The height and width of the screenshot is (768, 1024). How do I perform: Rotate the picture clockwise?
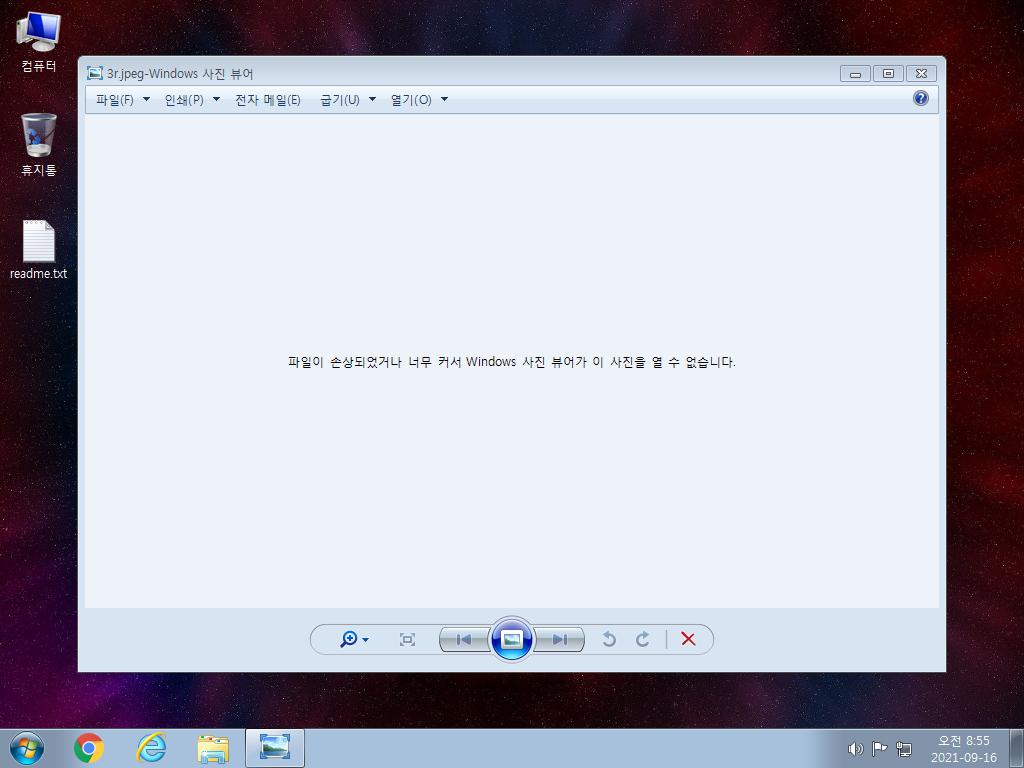[643, 639]
